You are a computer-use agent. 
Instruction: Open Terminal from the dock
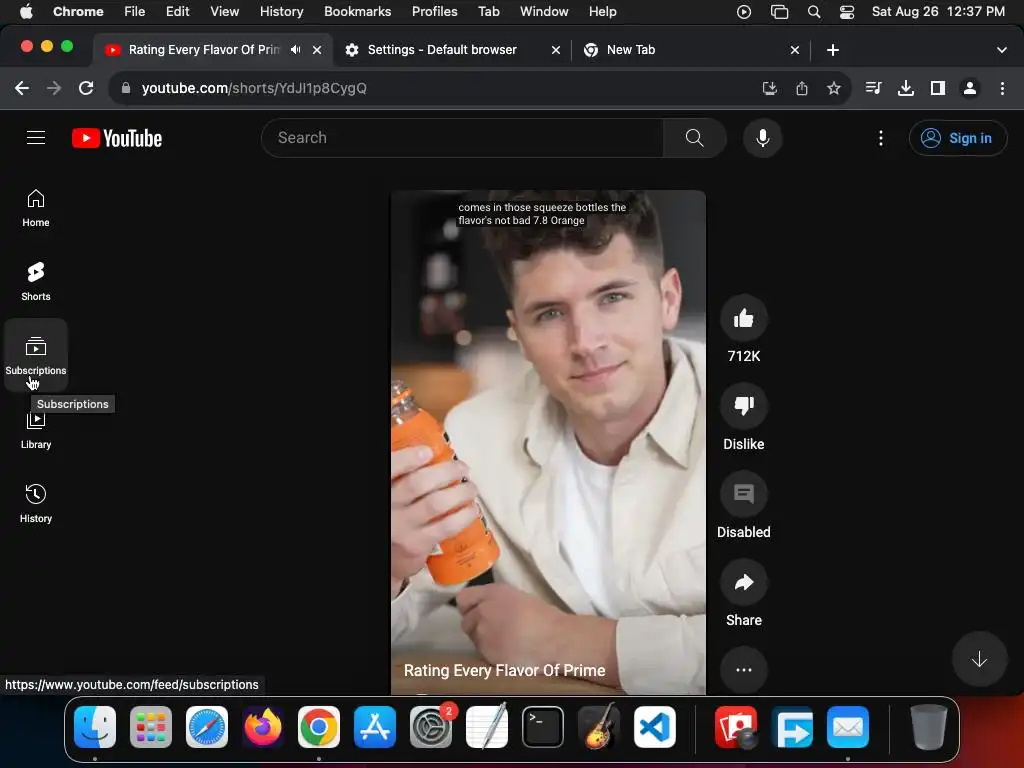[543, 727]
